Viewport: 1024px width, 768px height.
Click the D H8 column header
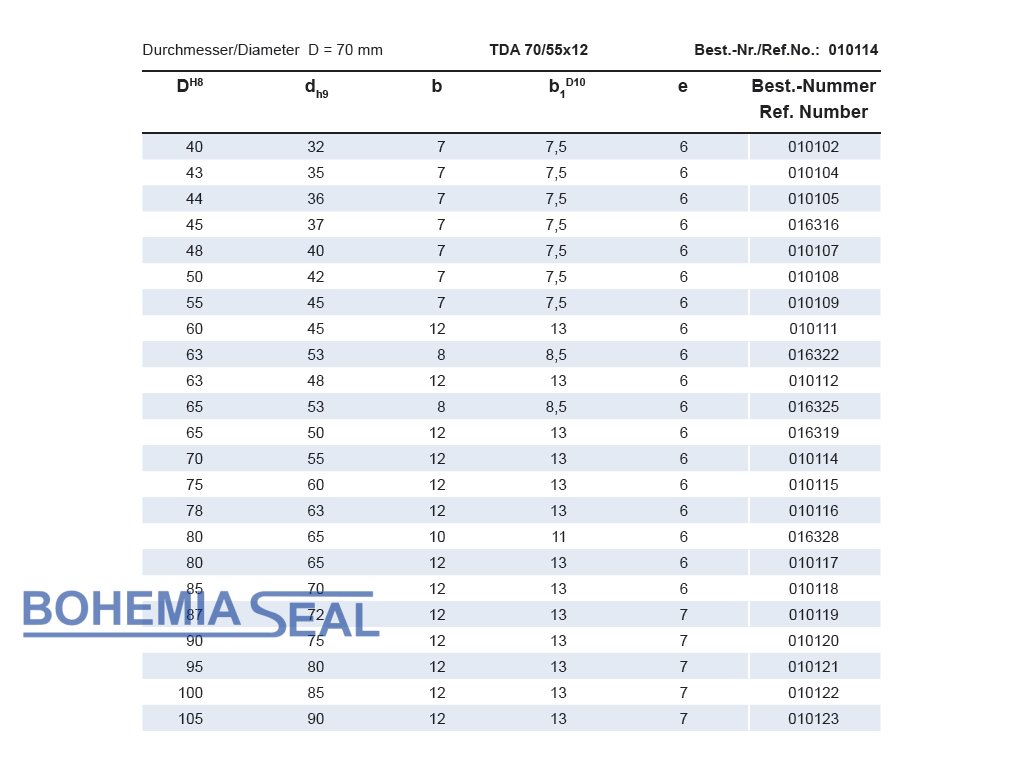point(190,86)
